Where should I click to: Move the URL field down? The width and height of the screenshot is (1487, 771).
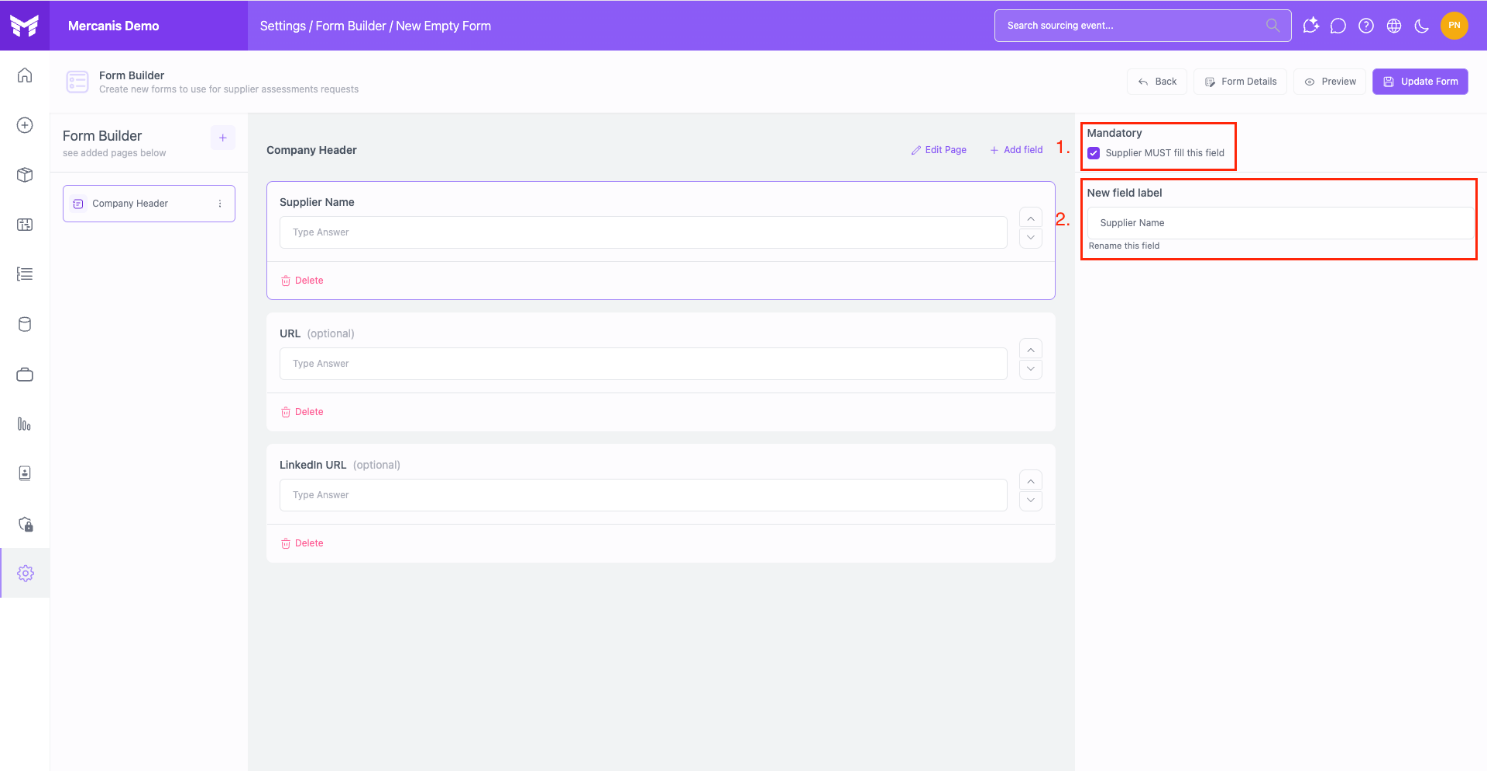1031,370
